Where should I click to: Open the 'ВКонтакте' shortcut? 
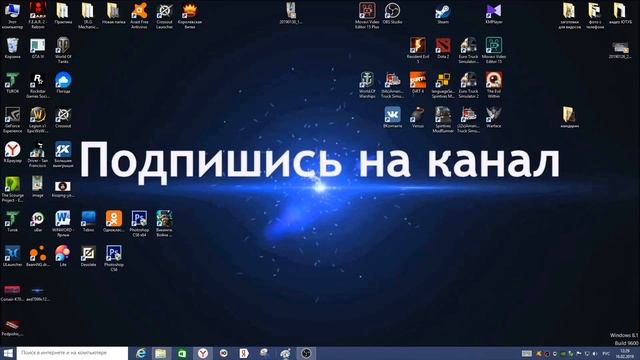pos(392,118)
